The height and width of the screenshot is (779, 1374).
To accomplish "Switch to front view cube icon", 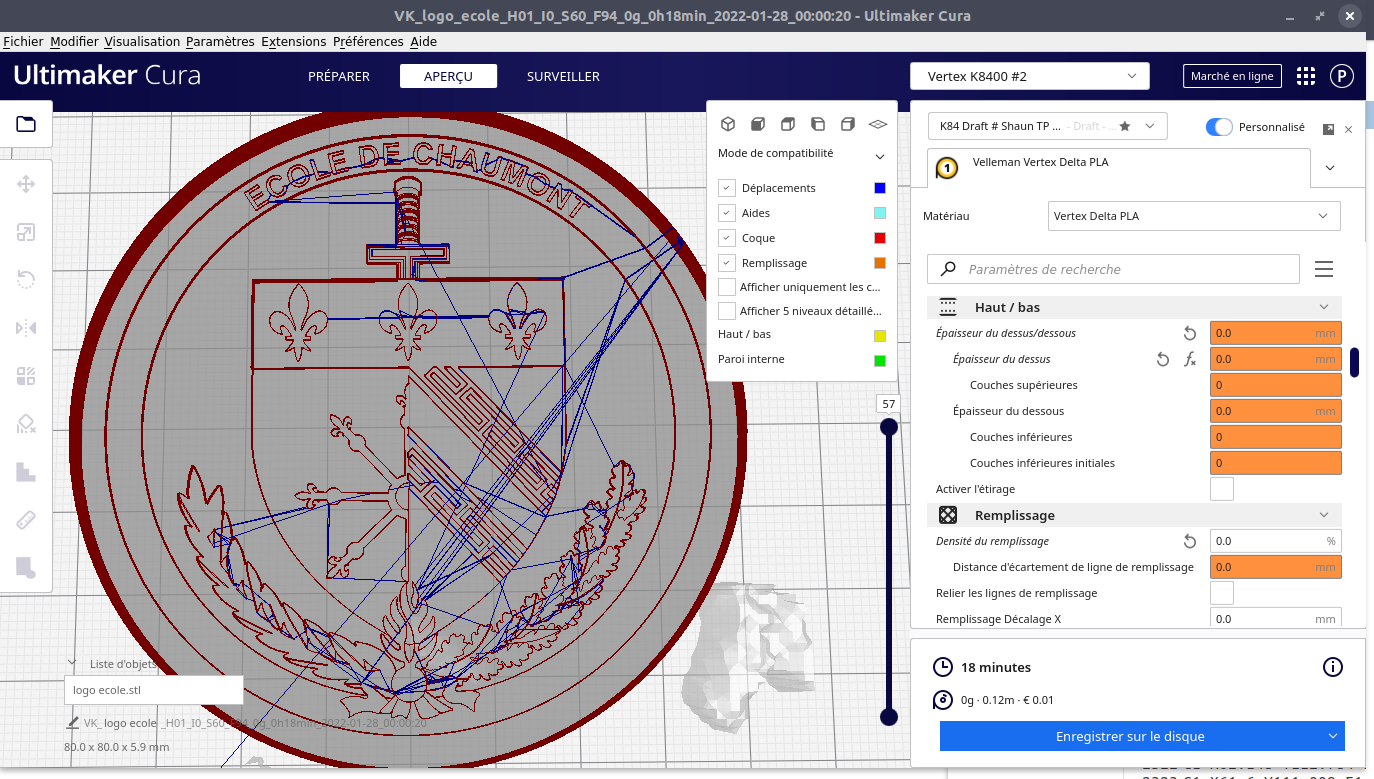I will coord(758,124).
